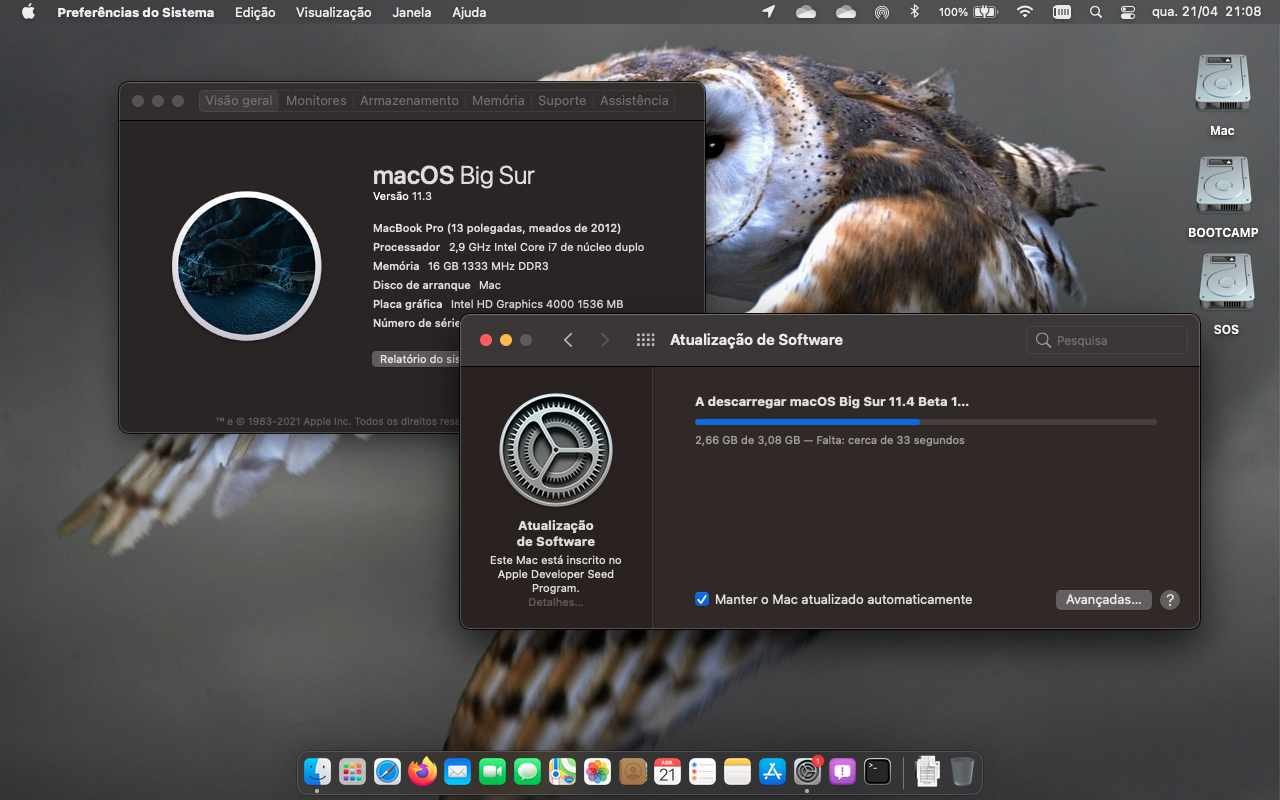The width and height of the screenshot is (1280, 800).
Task: Open Notes from the Dock
Action: (x=737, y=771)
